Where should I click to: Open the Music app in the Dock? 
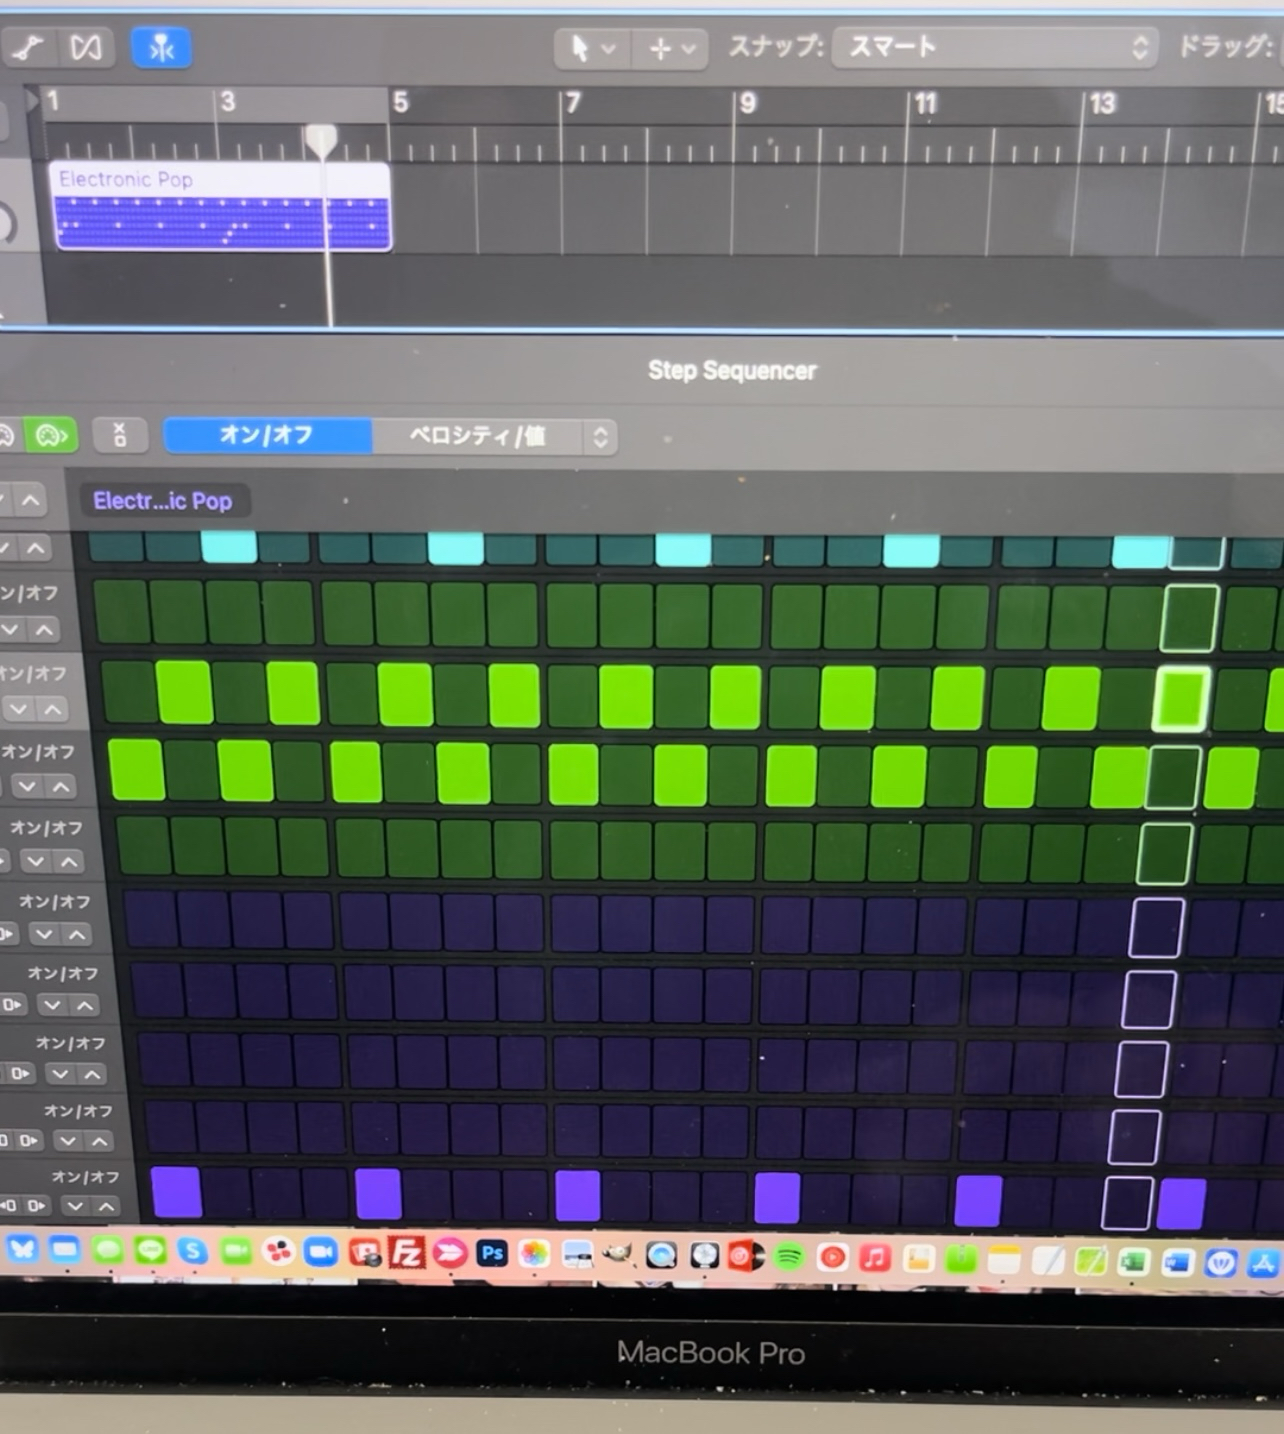coord(875,1257)
